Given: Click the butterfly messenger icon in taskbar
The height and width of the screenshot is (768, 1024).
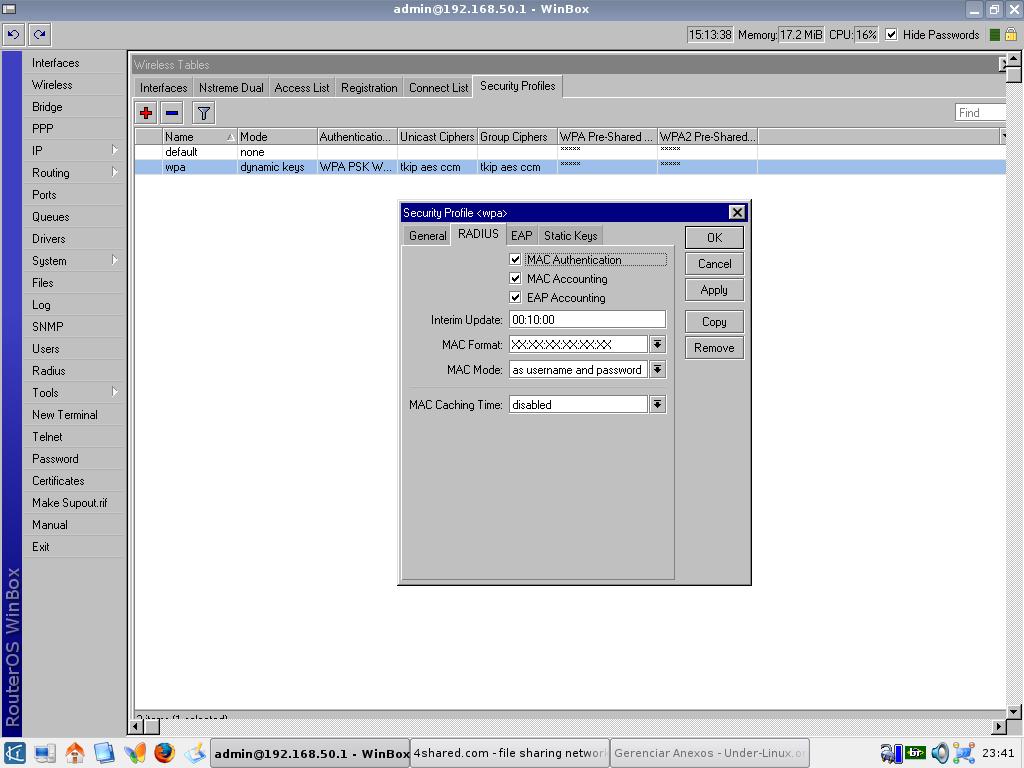Looking at the screenshot, I should coord(135,753).
